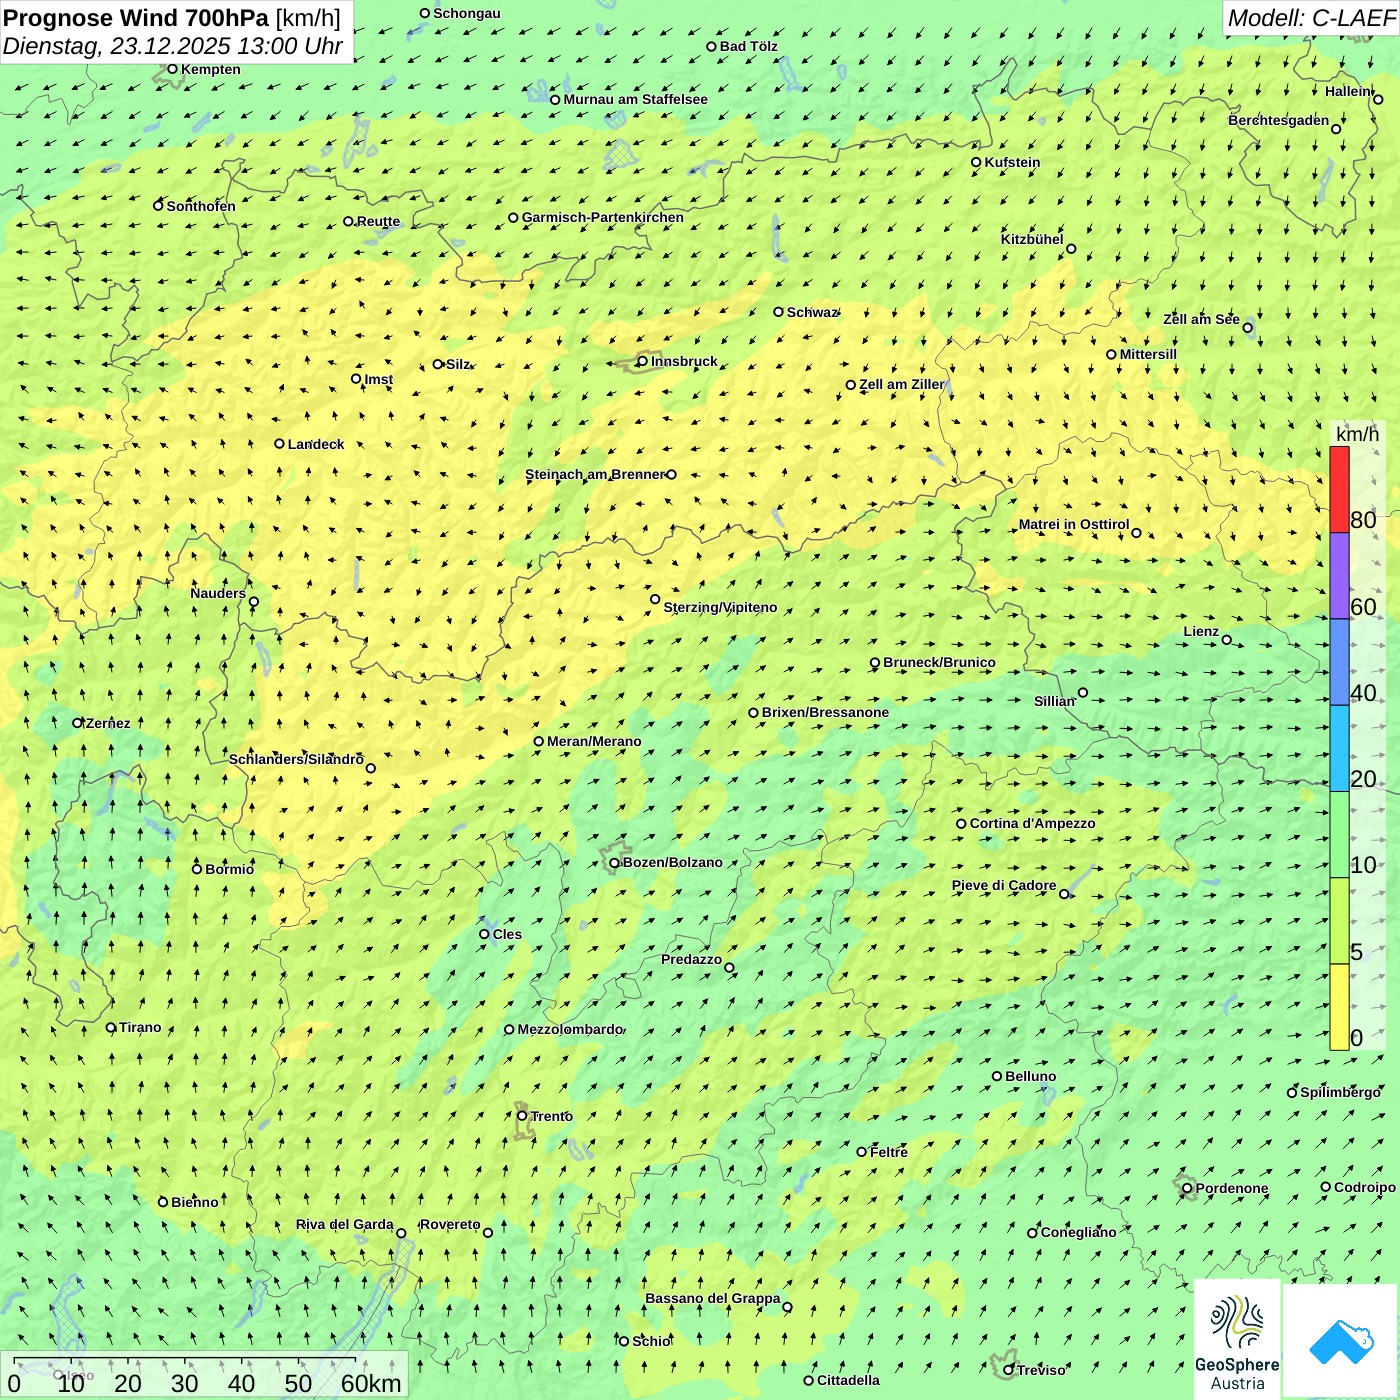The height and width of the screenshot is (1400, 1400).
Task: Click the date "Dienstag, 23.12.2025 13:00 Uhr"
Action: pos(172,46)
